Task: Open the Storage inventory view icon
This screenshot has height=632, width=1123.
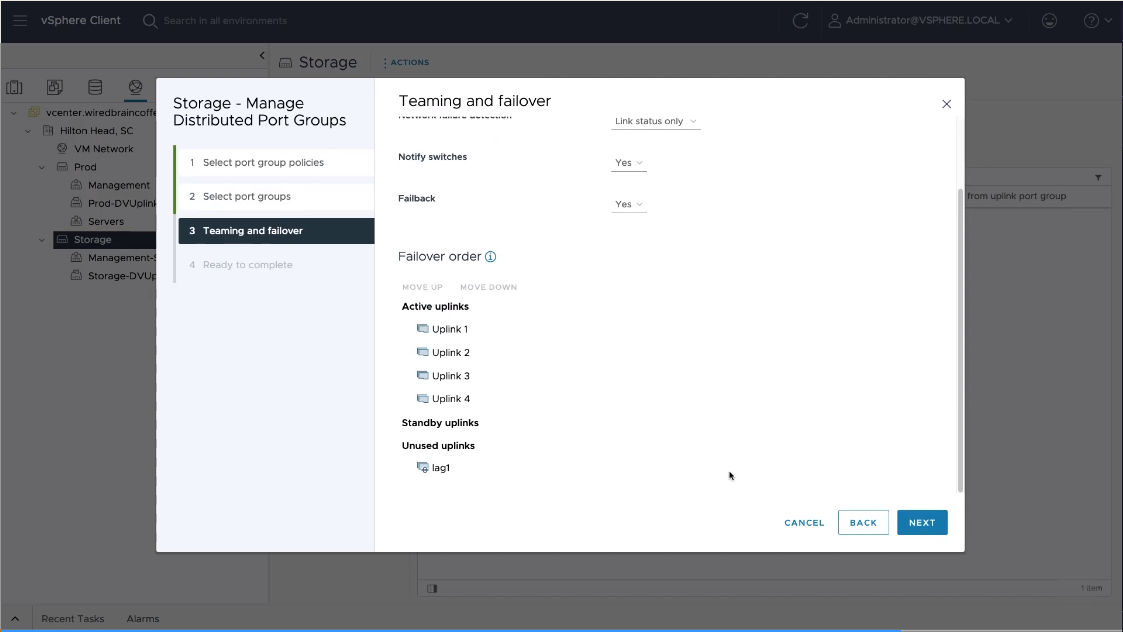Action: (x=95, y=88)
